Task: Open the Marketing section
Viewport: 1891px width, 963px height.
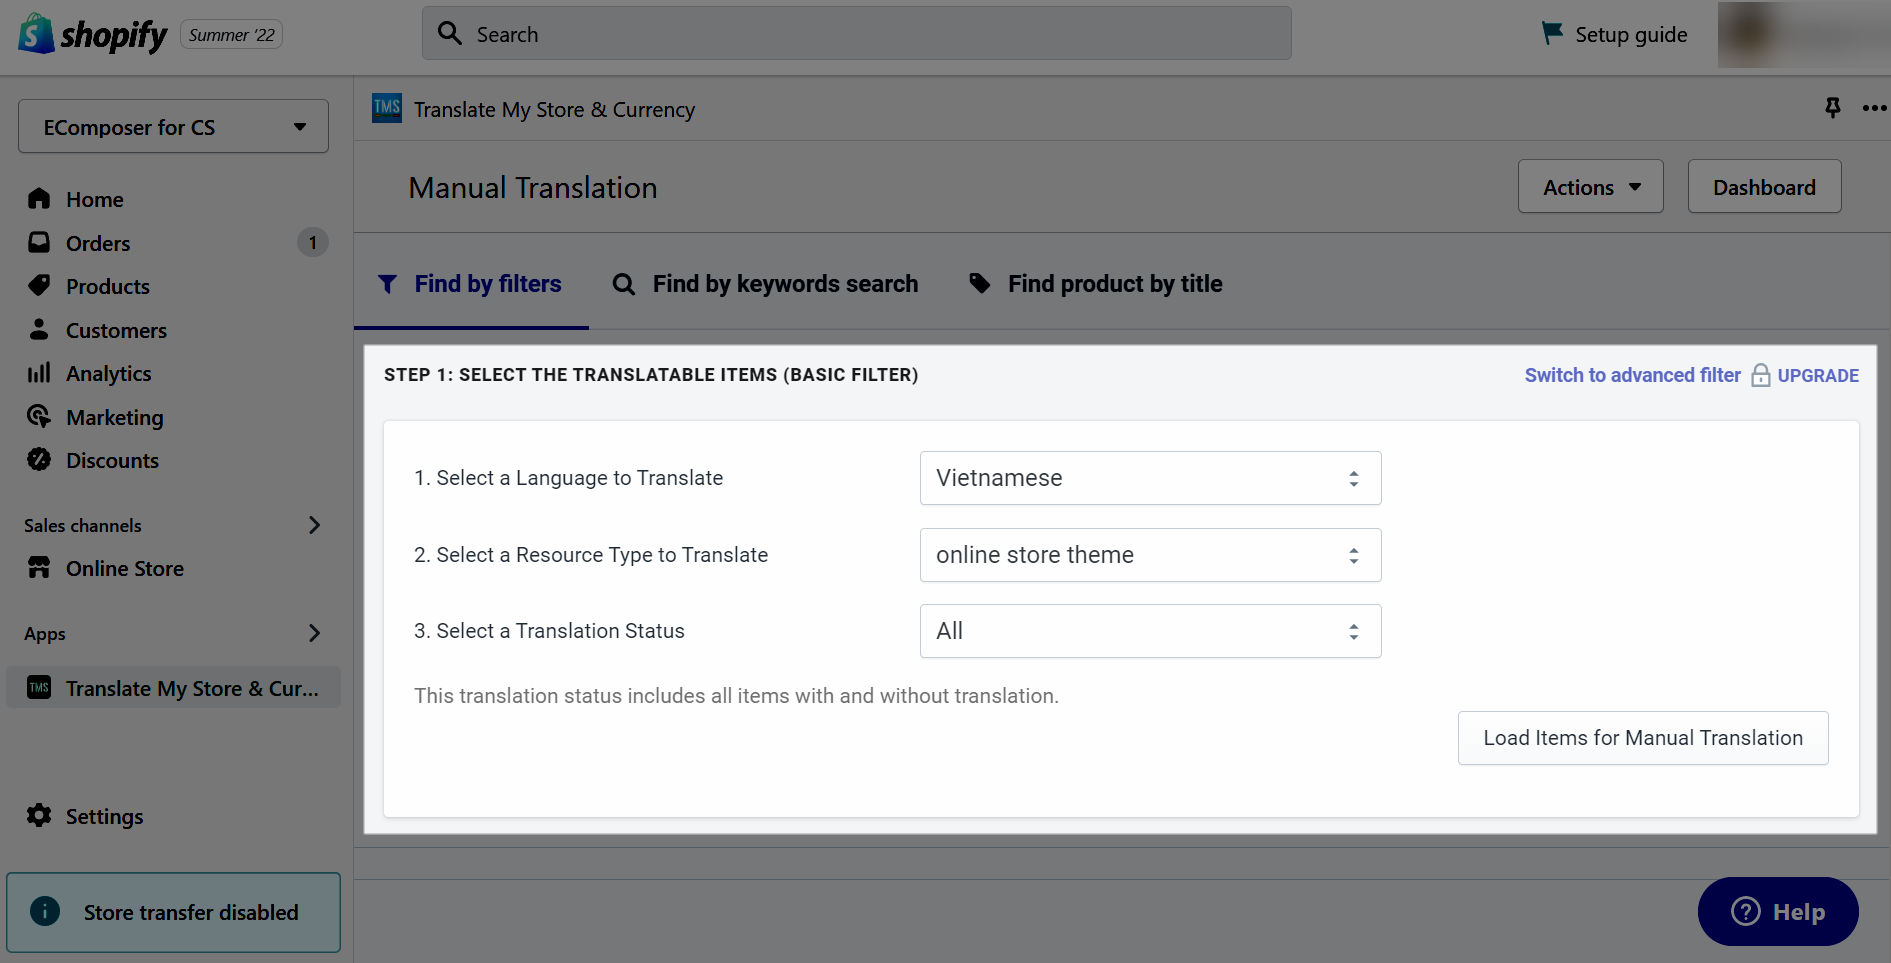Action: coord(114,417)
